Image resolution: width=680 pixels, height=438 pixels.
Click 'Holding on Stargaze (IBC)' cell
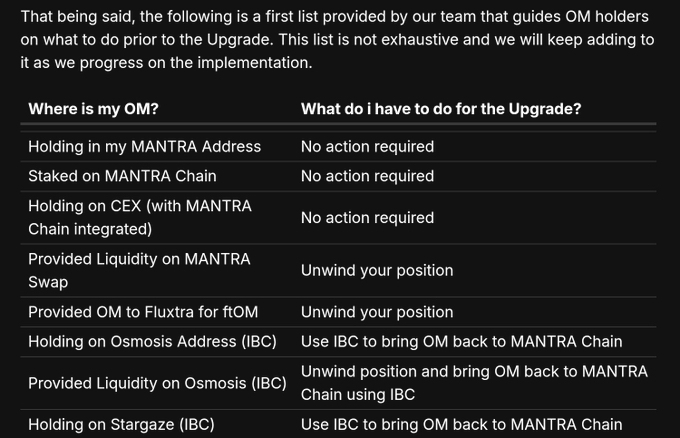[x=121, y=425]
